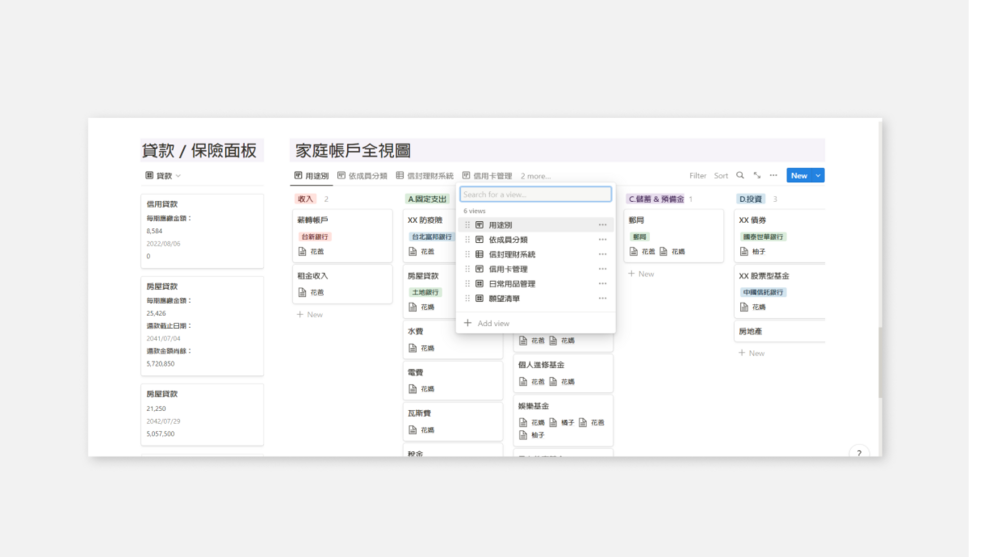Open the dropdown arrow beside New button
This screenshot has width=1005, height=557.
click(x=818, y=176)
